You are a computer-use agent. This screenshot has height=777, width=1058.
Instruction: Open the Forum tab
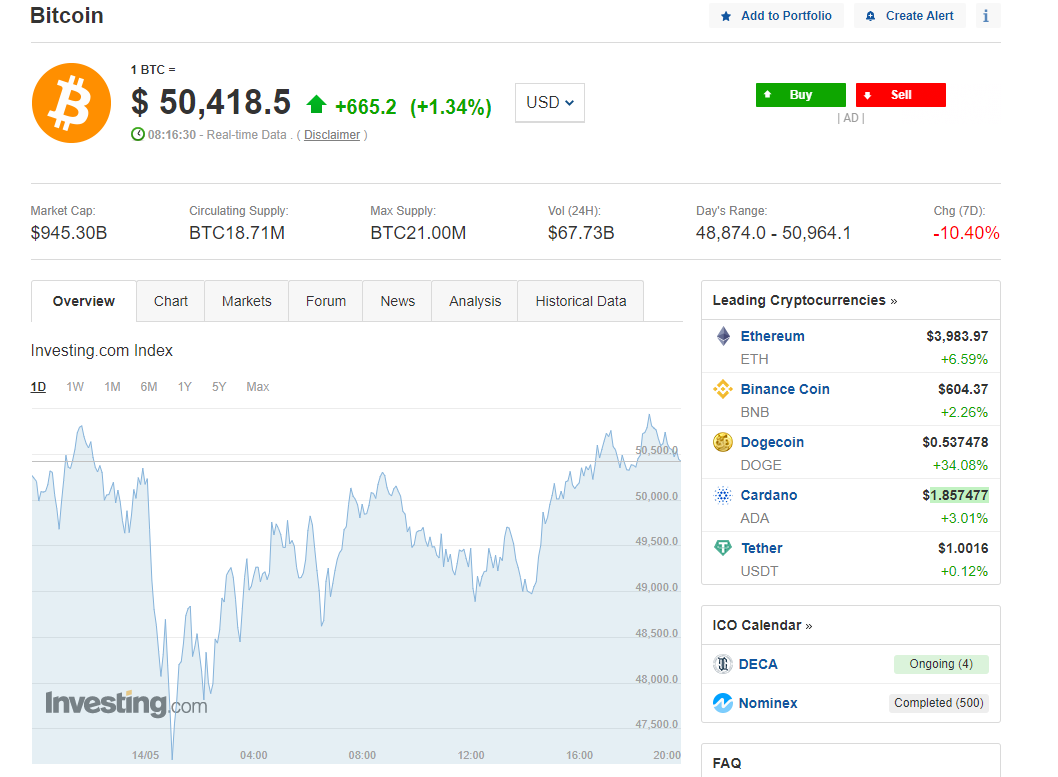coord(326,301)
